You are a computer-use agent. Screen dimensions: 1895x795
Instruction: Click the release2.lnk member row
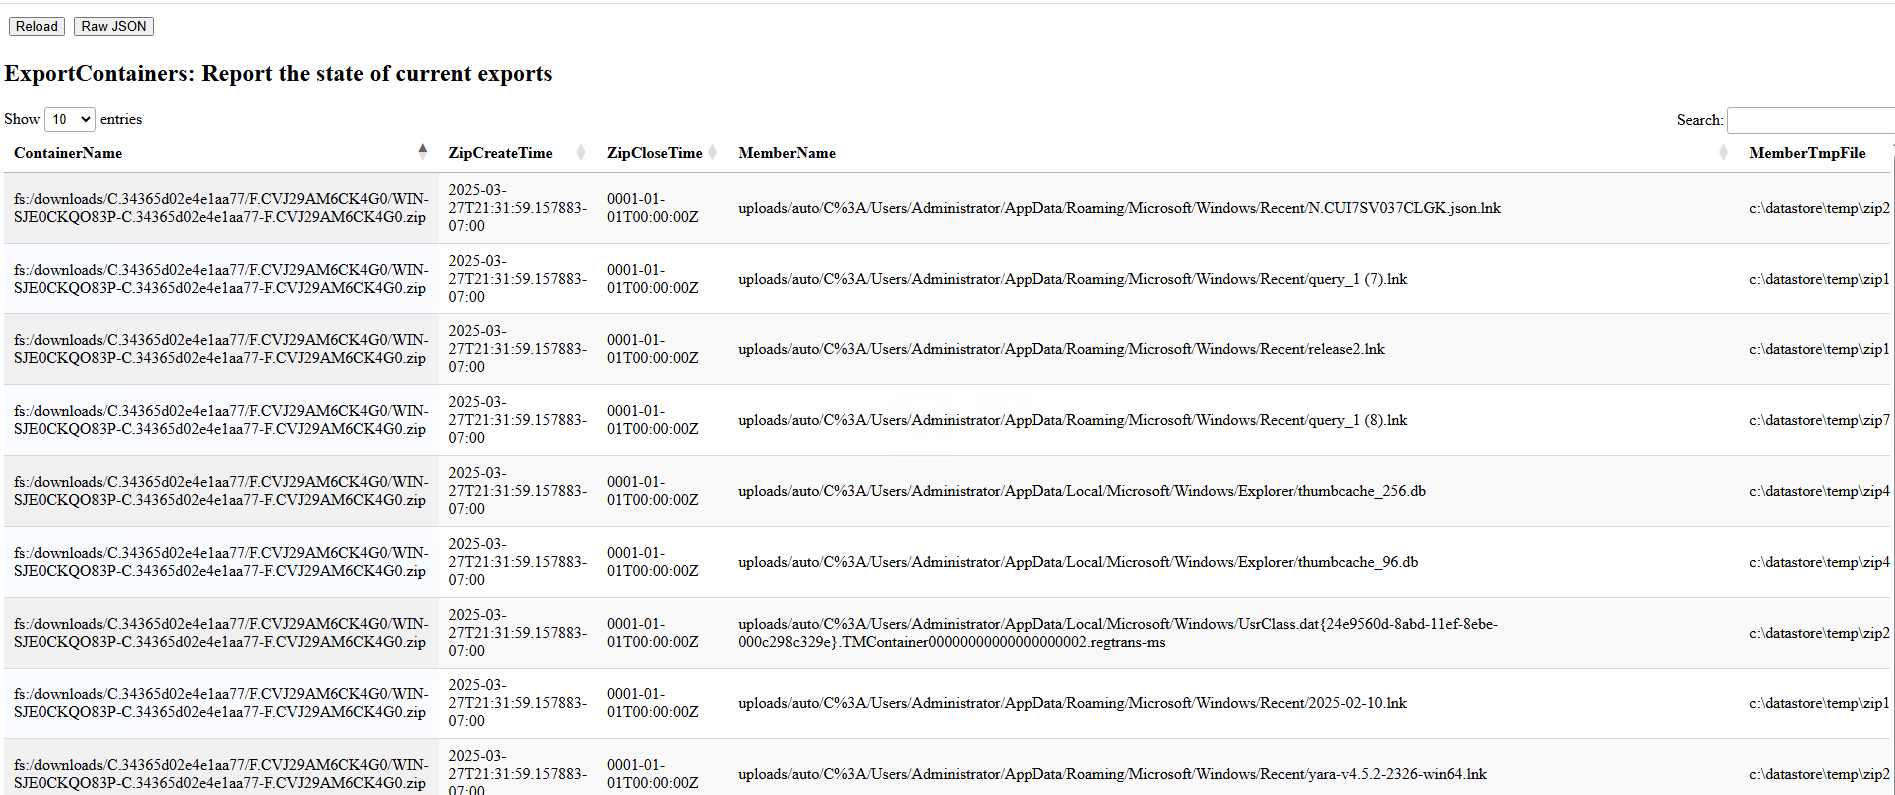(x=1061, y=349)
